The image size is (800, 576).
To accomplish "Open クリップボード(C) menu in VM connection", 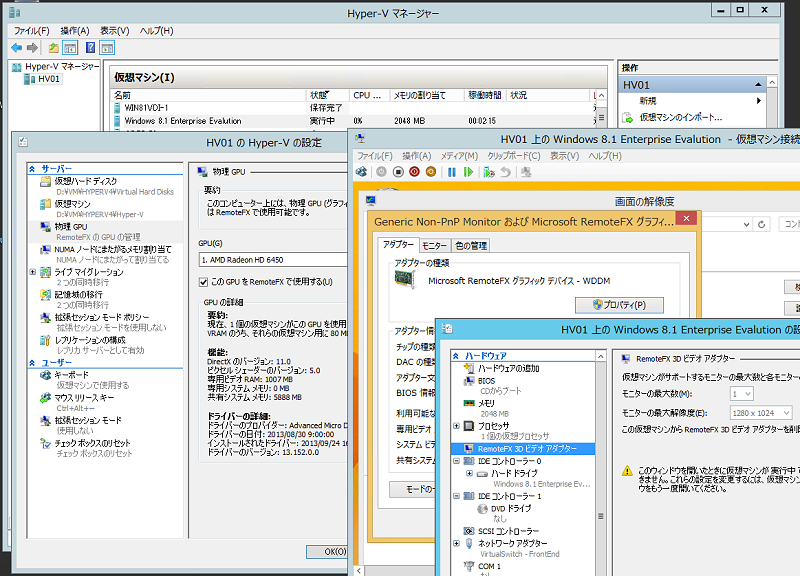I will tap(513, 156).
